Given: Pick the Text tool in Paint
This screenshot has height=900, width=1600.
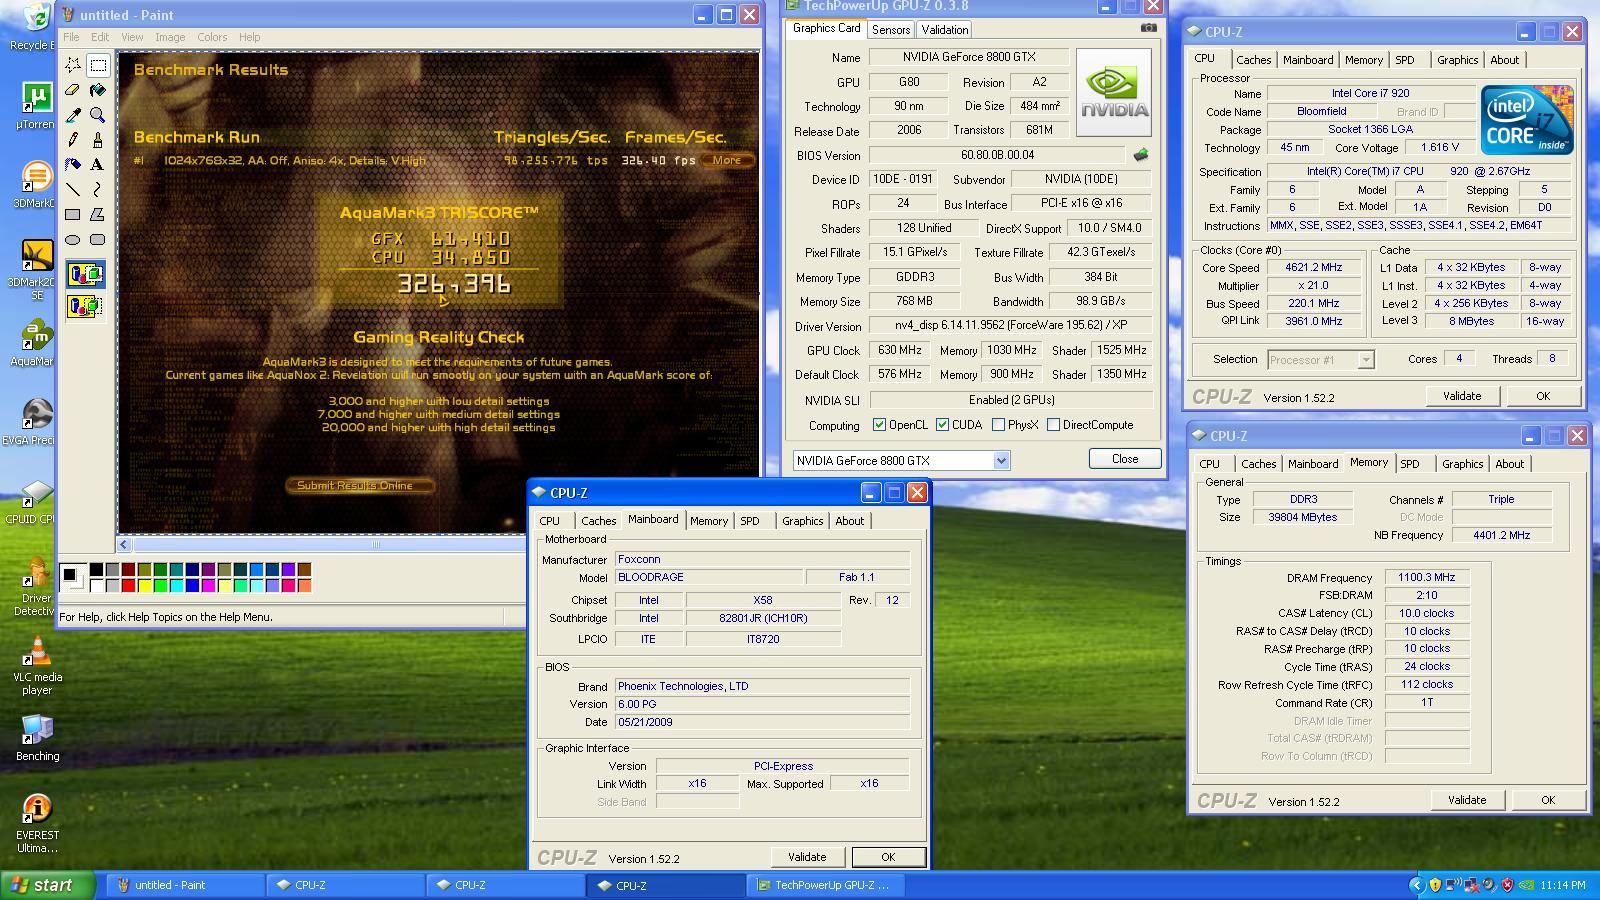Looking at the screenshot, I should (98, 164).
